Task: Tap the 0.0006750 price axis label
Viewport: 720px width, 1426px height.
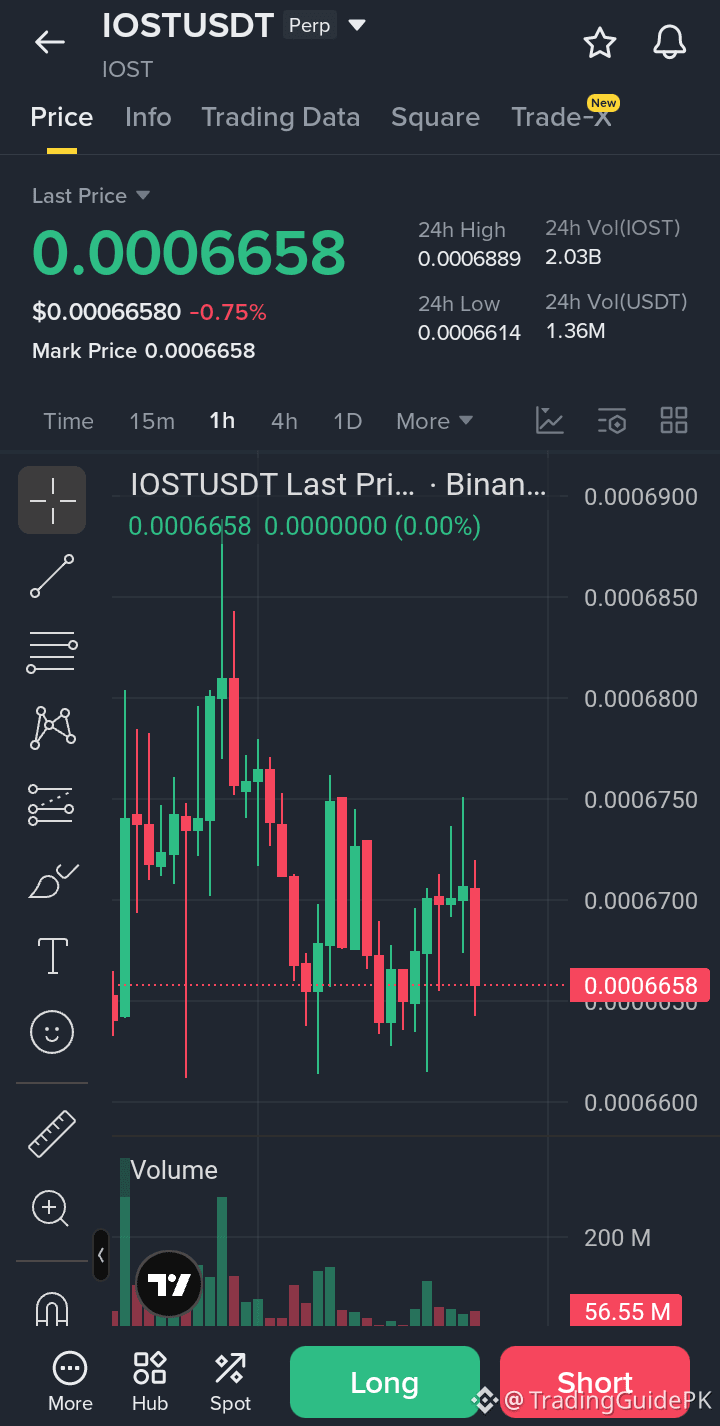Action: click(641, 800)
